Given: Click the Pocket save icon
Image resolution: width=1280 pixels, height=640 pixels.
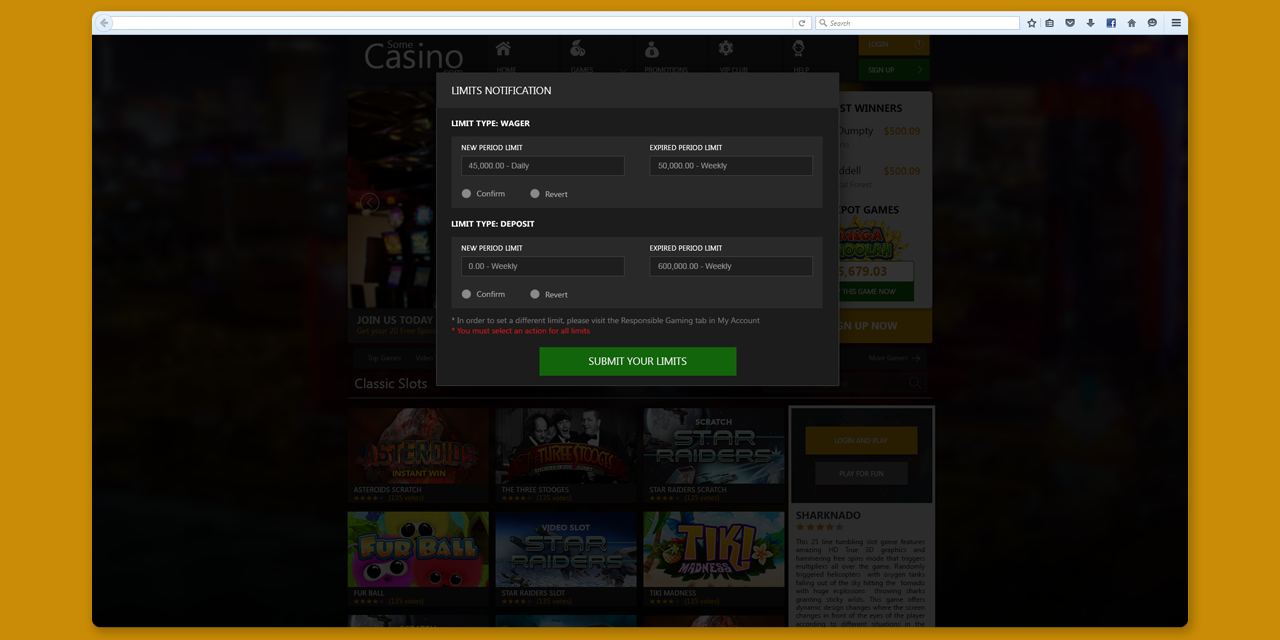Looking at the screenshot, I should pyautogui.click(x=1069, y=23).
